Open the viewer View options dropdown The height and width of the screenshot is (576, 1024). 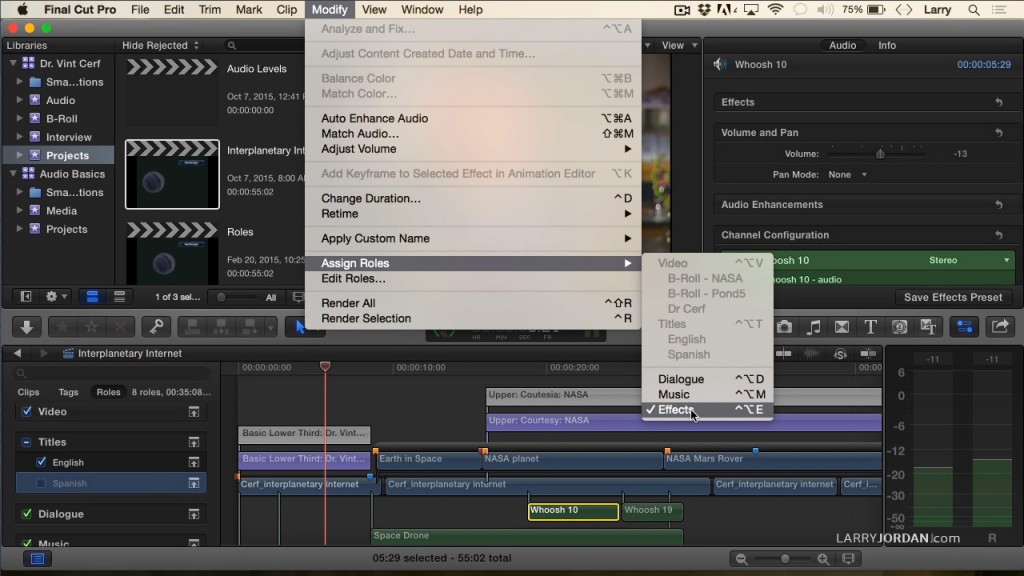pos(679,45)
